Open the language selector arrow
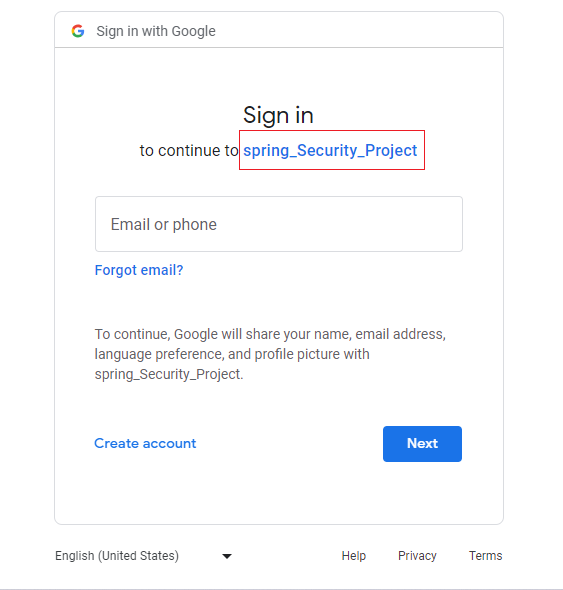The height and width of the screenshot is (590, 563). click(227, 556)
